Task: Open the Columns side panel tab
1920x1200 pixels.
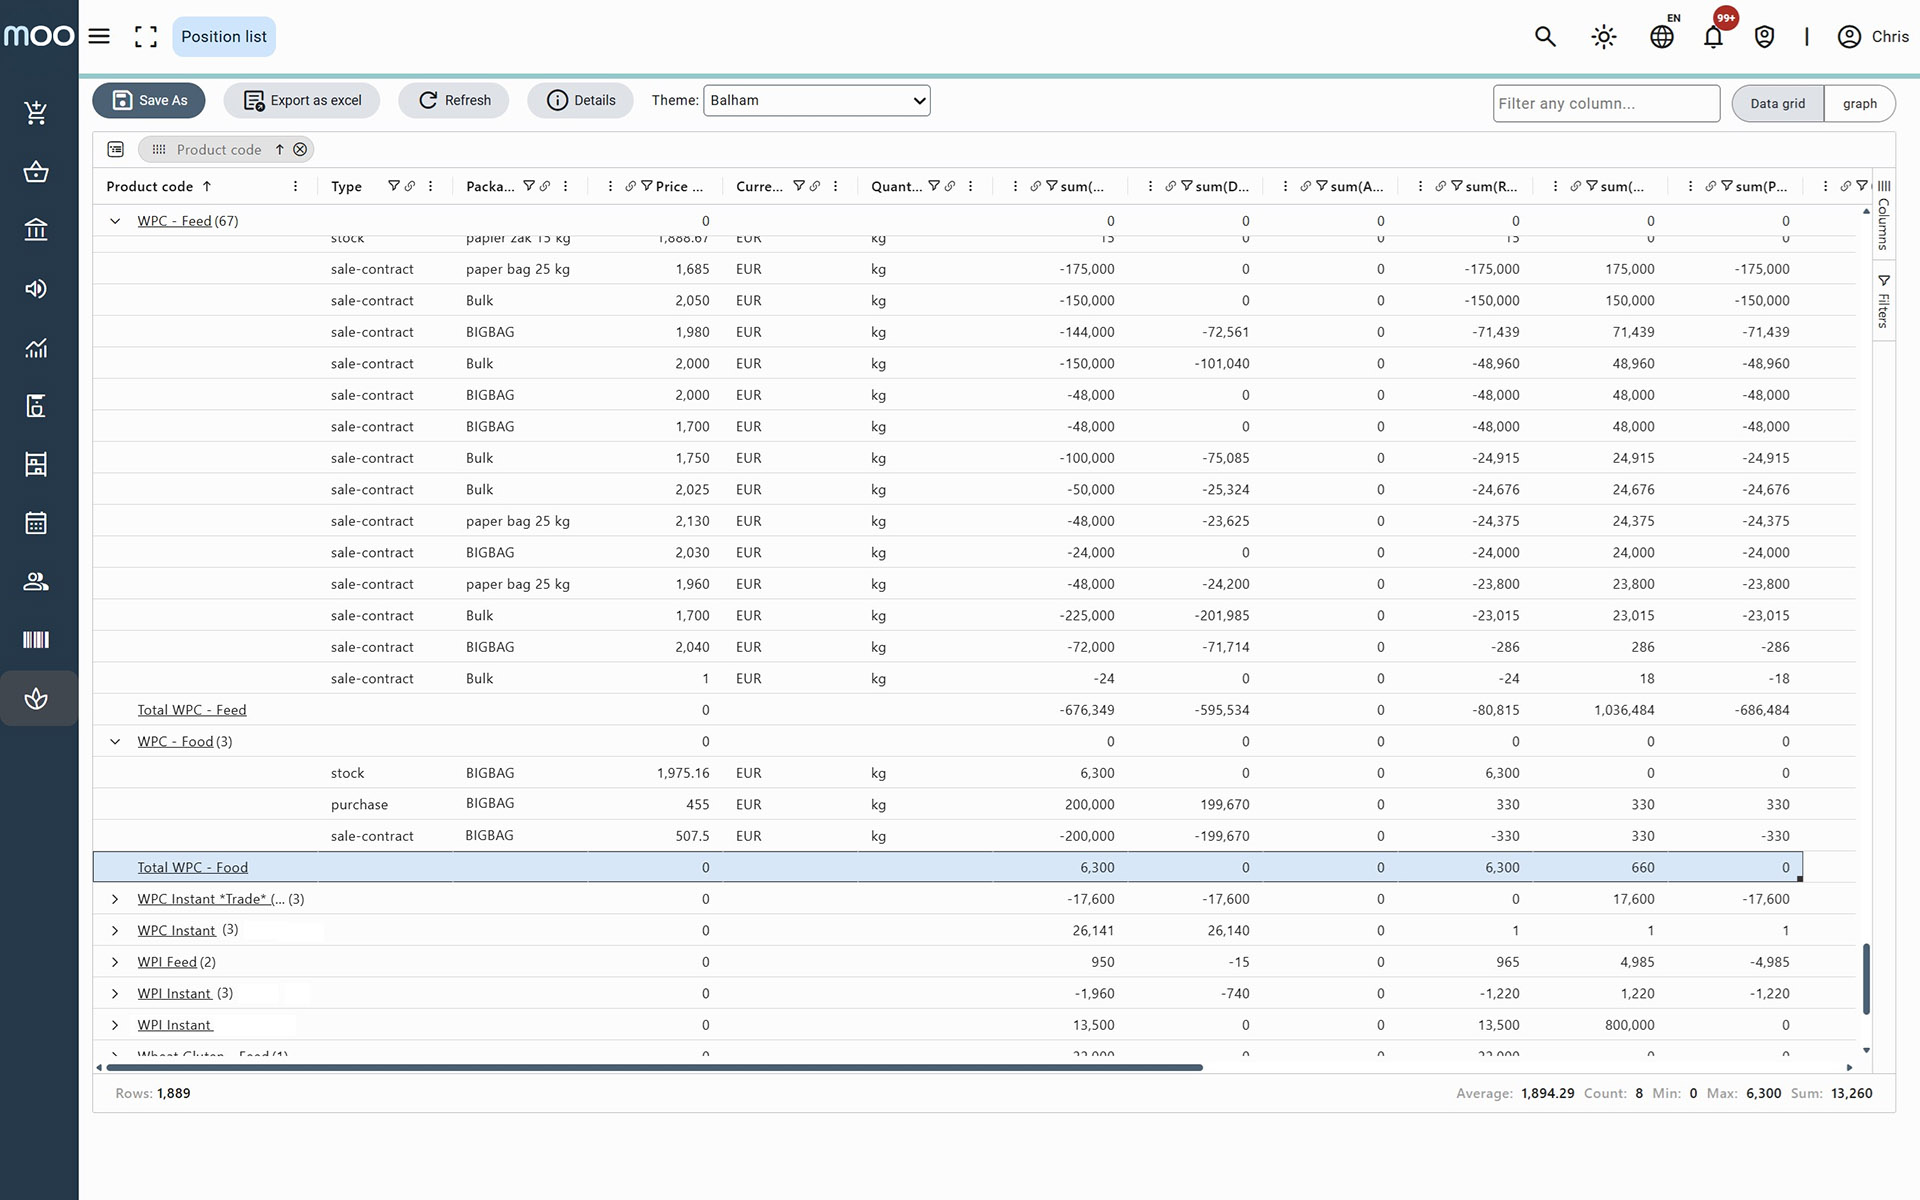Action: [1883, 216]
